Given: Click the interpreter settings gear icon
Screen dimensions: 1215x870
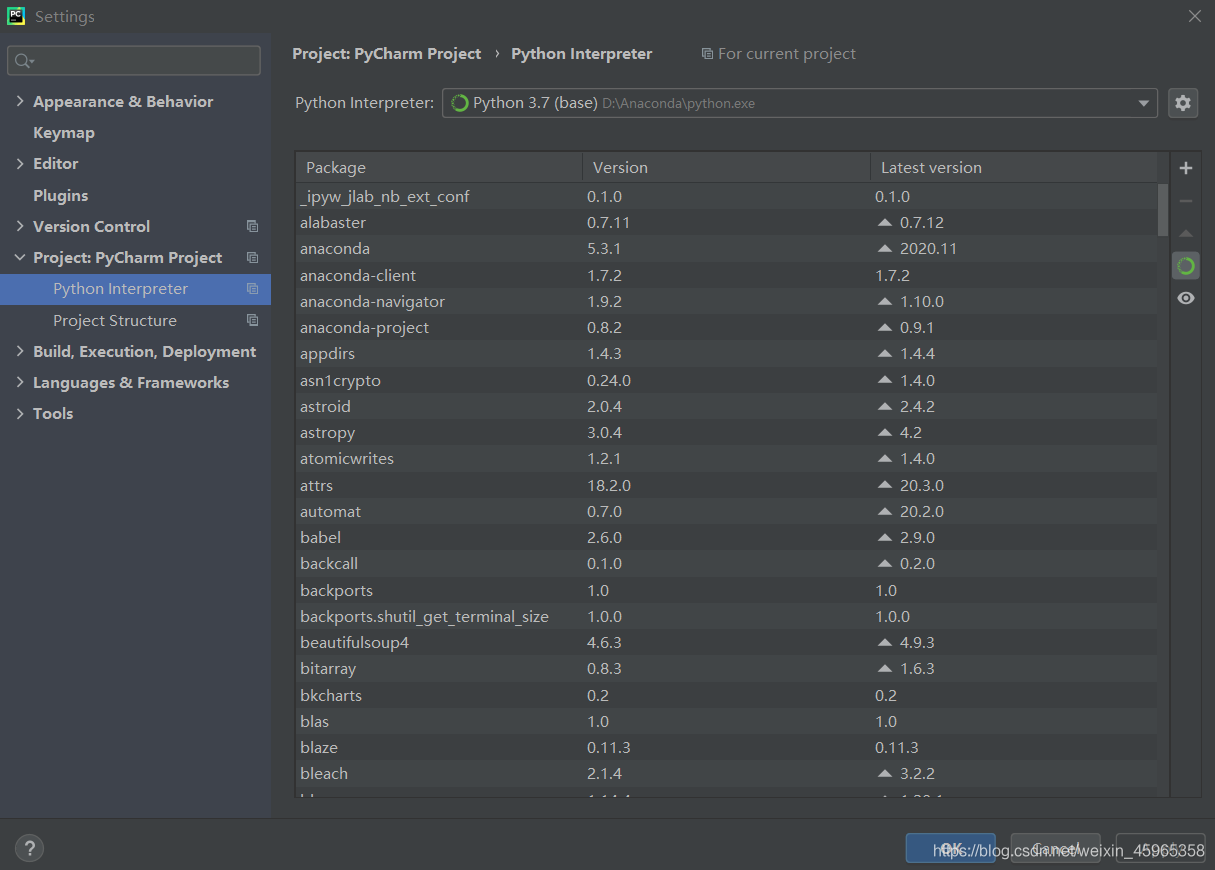Looking at the screenshot, I should point(1183,103).
